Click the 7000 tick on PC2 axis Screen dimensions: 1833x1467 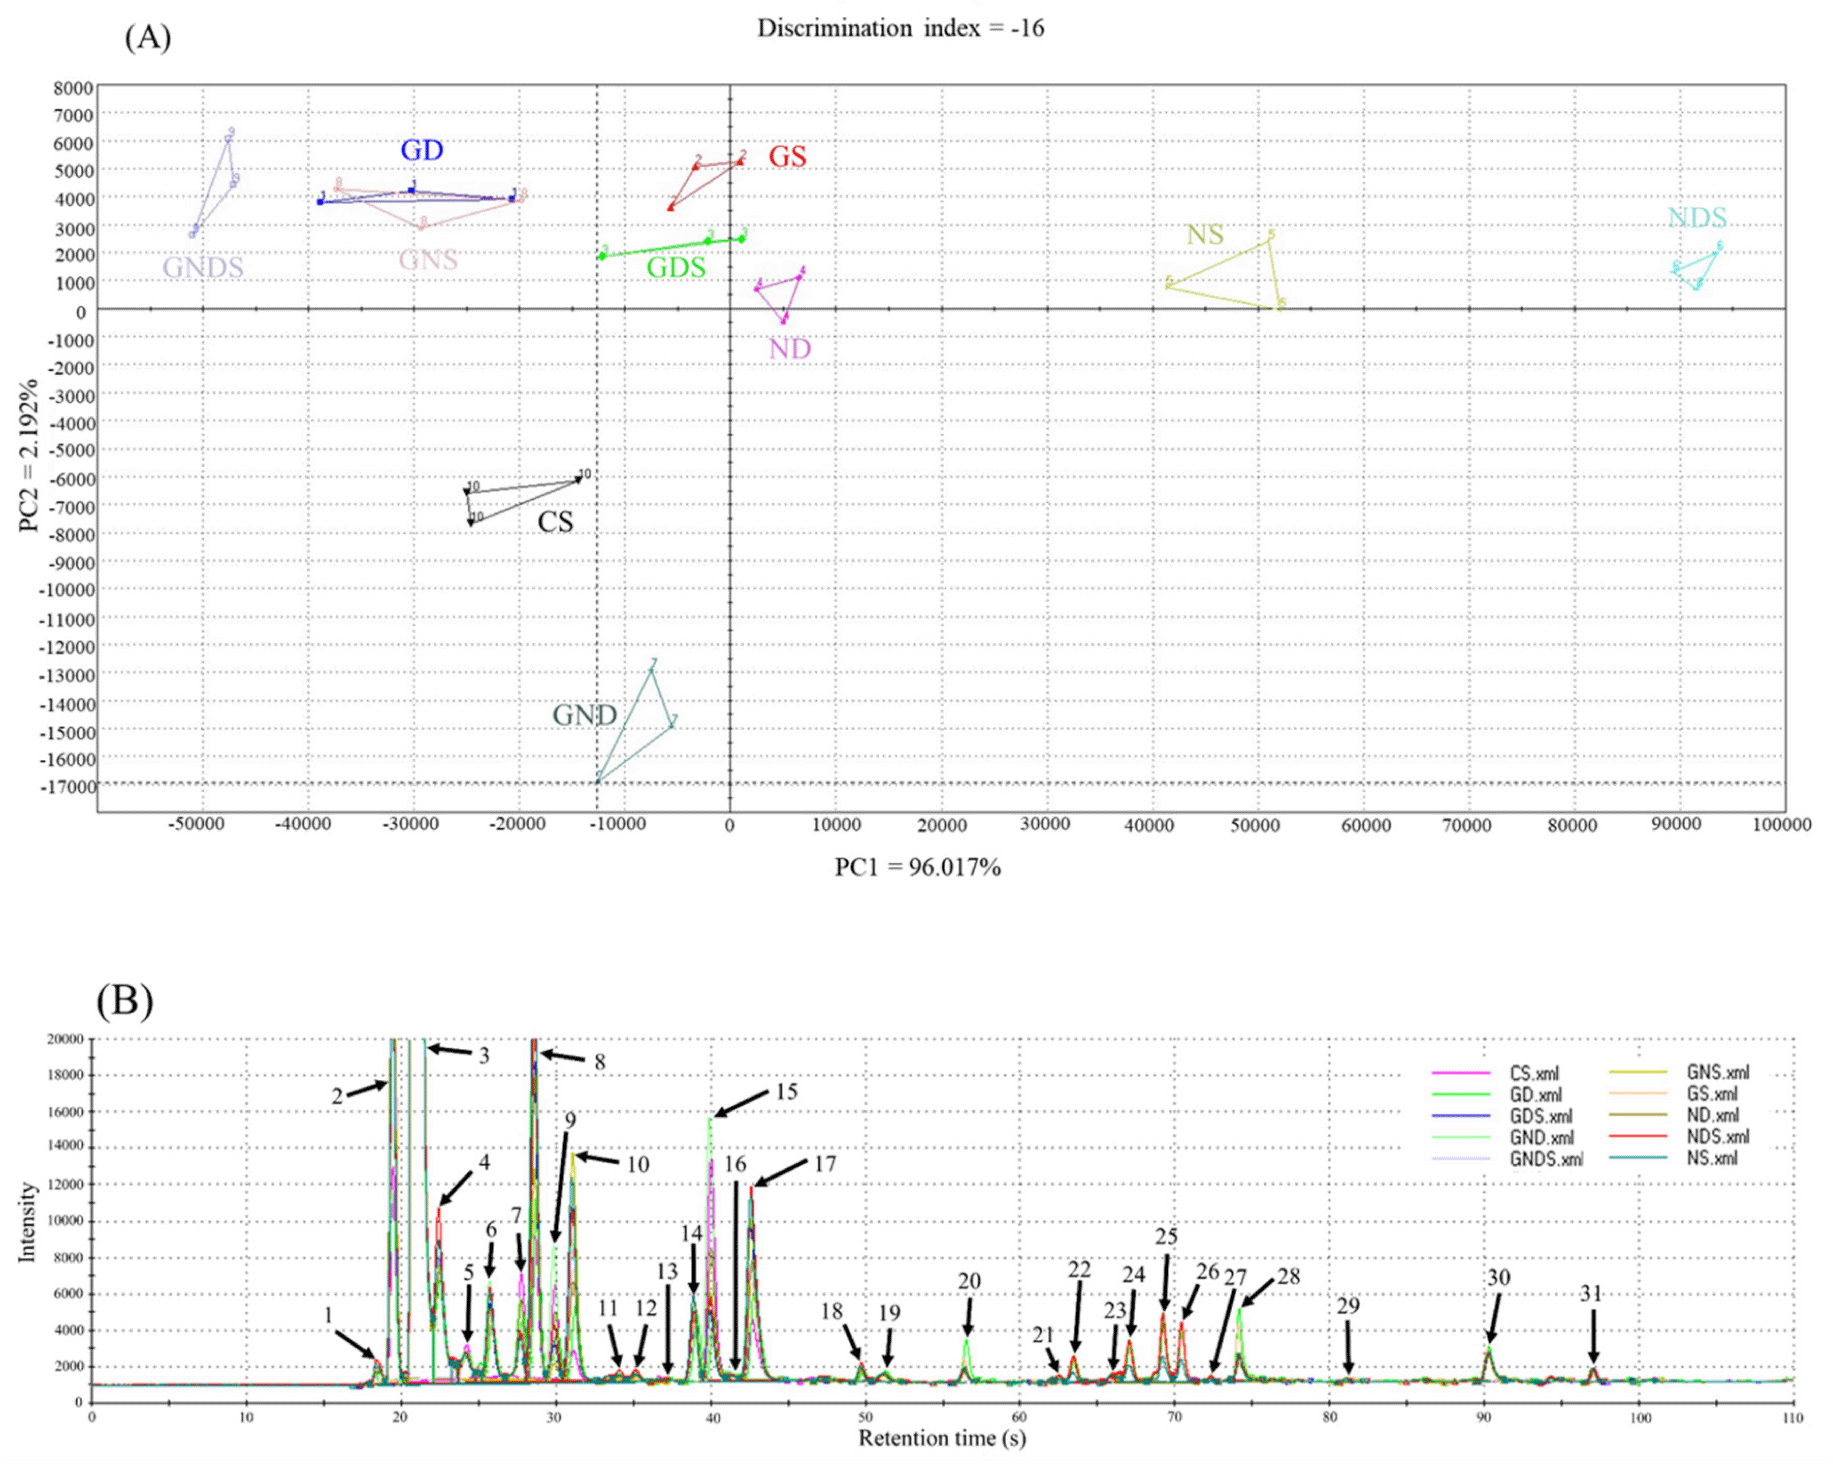pyautogui.click(x=73, y=115)
